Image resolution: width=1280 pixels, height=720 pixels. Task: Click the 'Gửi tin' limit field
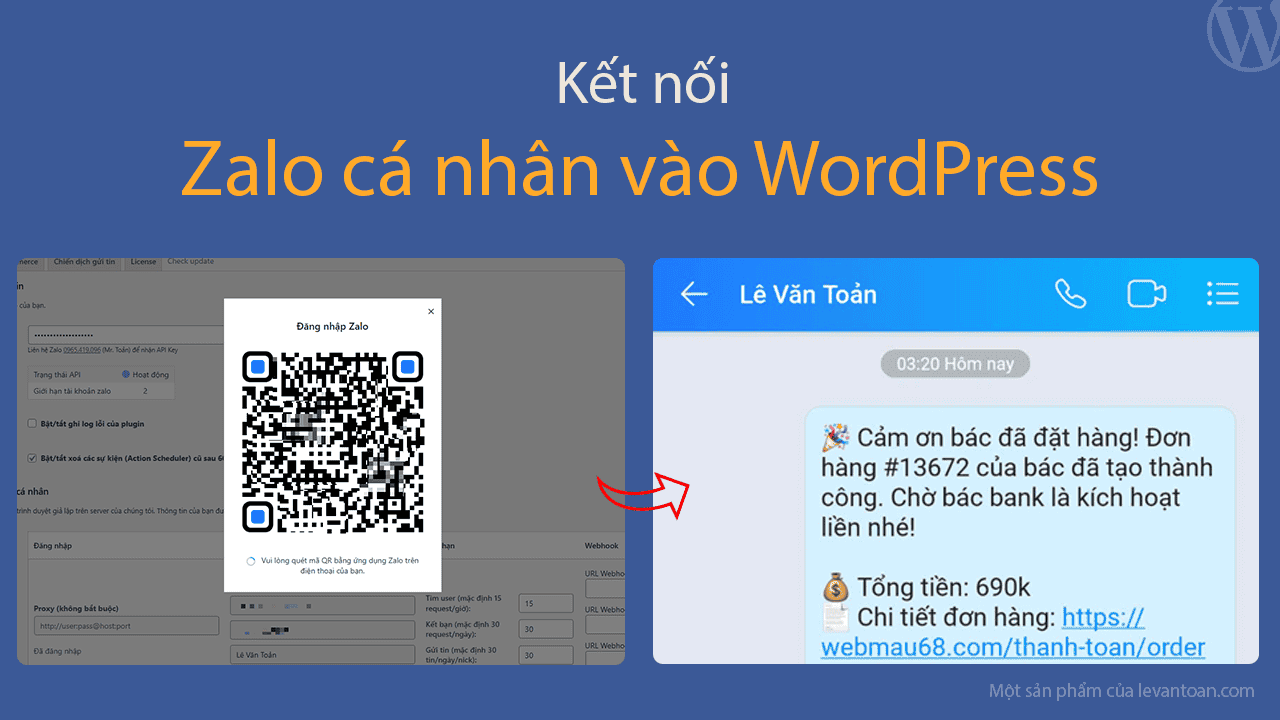(547, 655)
